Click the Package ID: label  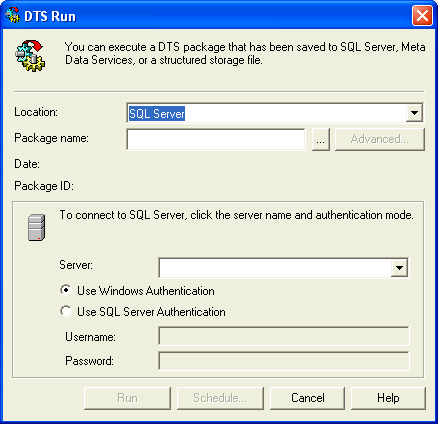click(x=44, y=186)
